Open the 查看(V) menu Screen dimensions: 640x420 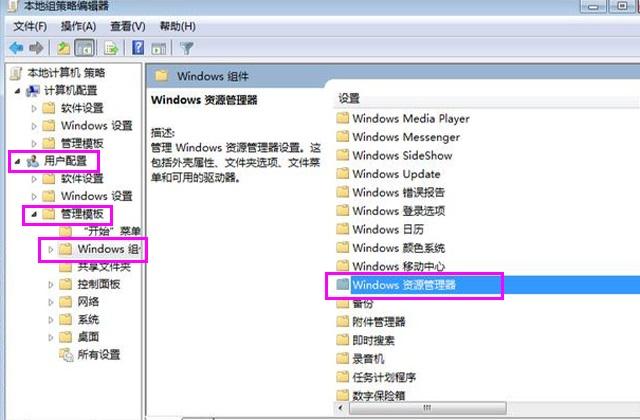tap(127, 25)
